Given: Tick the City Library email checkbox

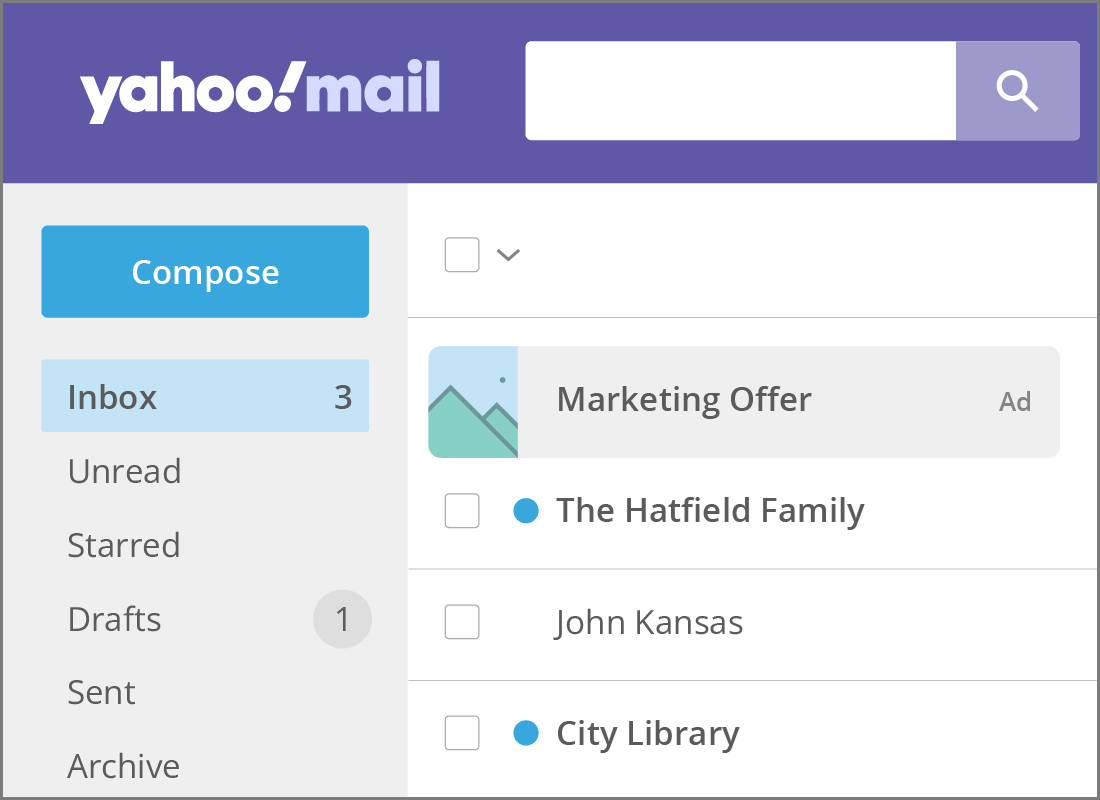Looking at the screenshot, I should click(x=462, y=734).
